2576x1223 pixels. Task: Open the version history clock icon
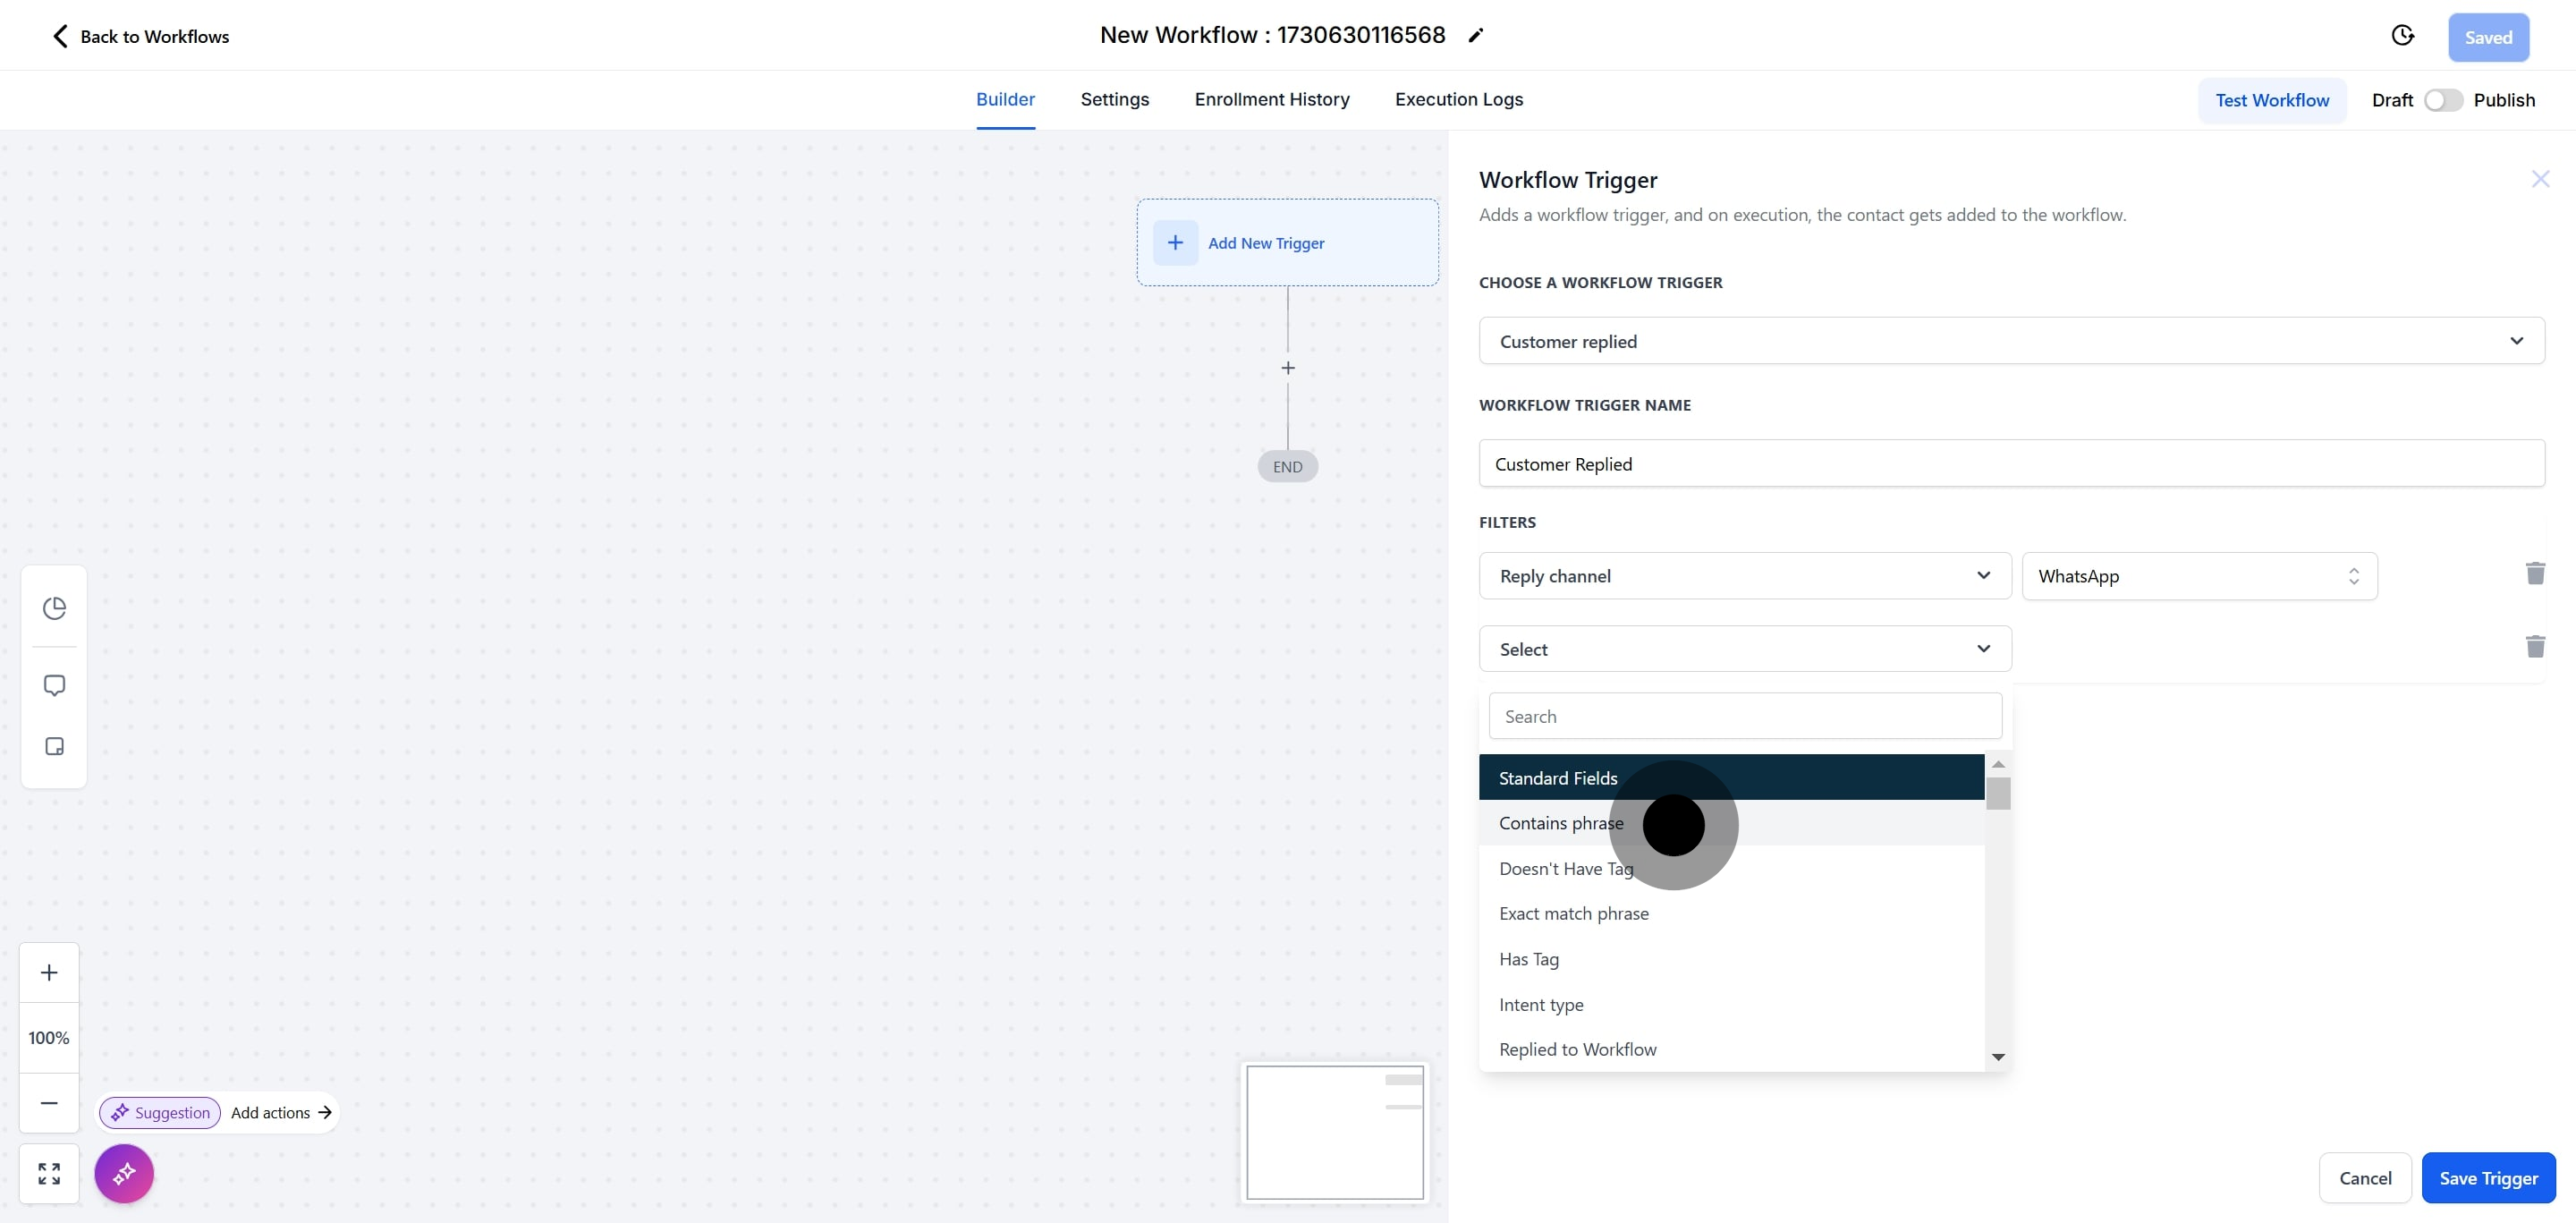coord(2402,36)
